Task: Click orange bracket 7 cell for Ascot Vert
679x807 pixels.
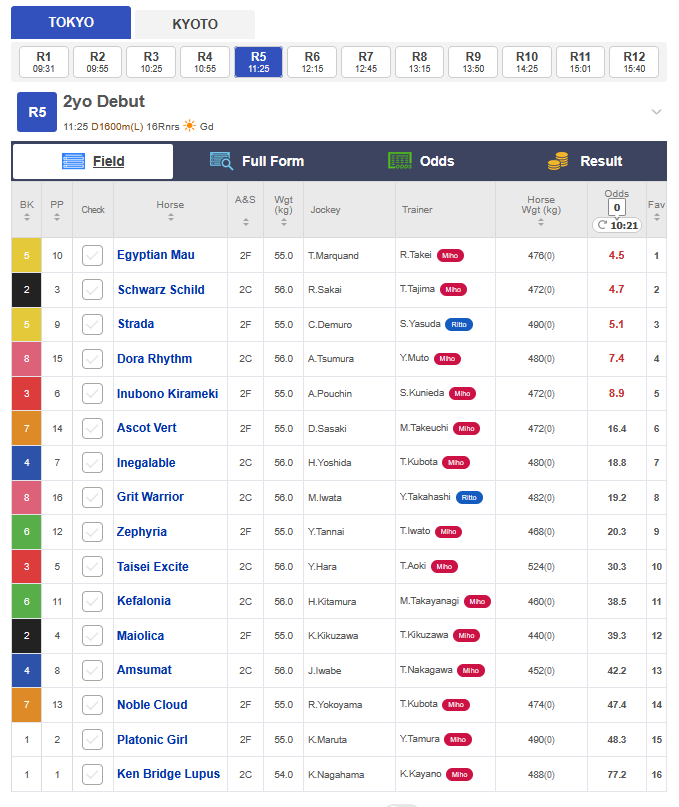Action: coord(27,428)
